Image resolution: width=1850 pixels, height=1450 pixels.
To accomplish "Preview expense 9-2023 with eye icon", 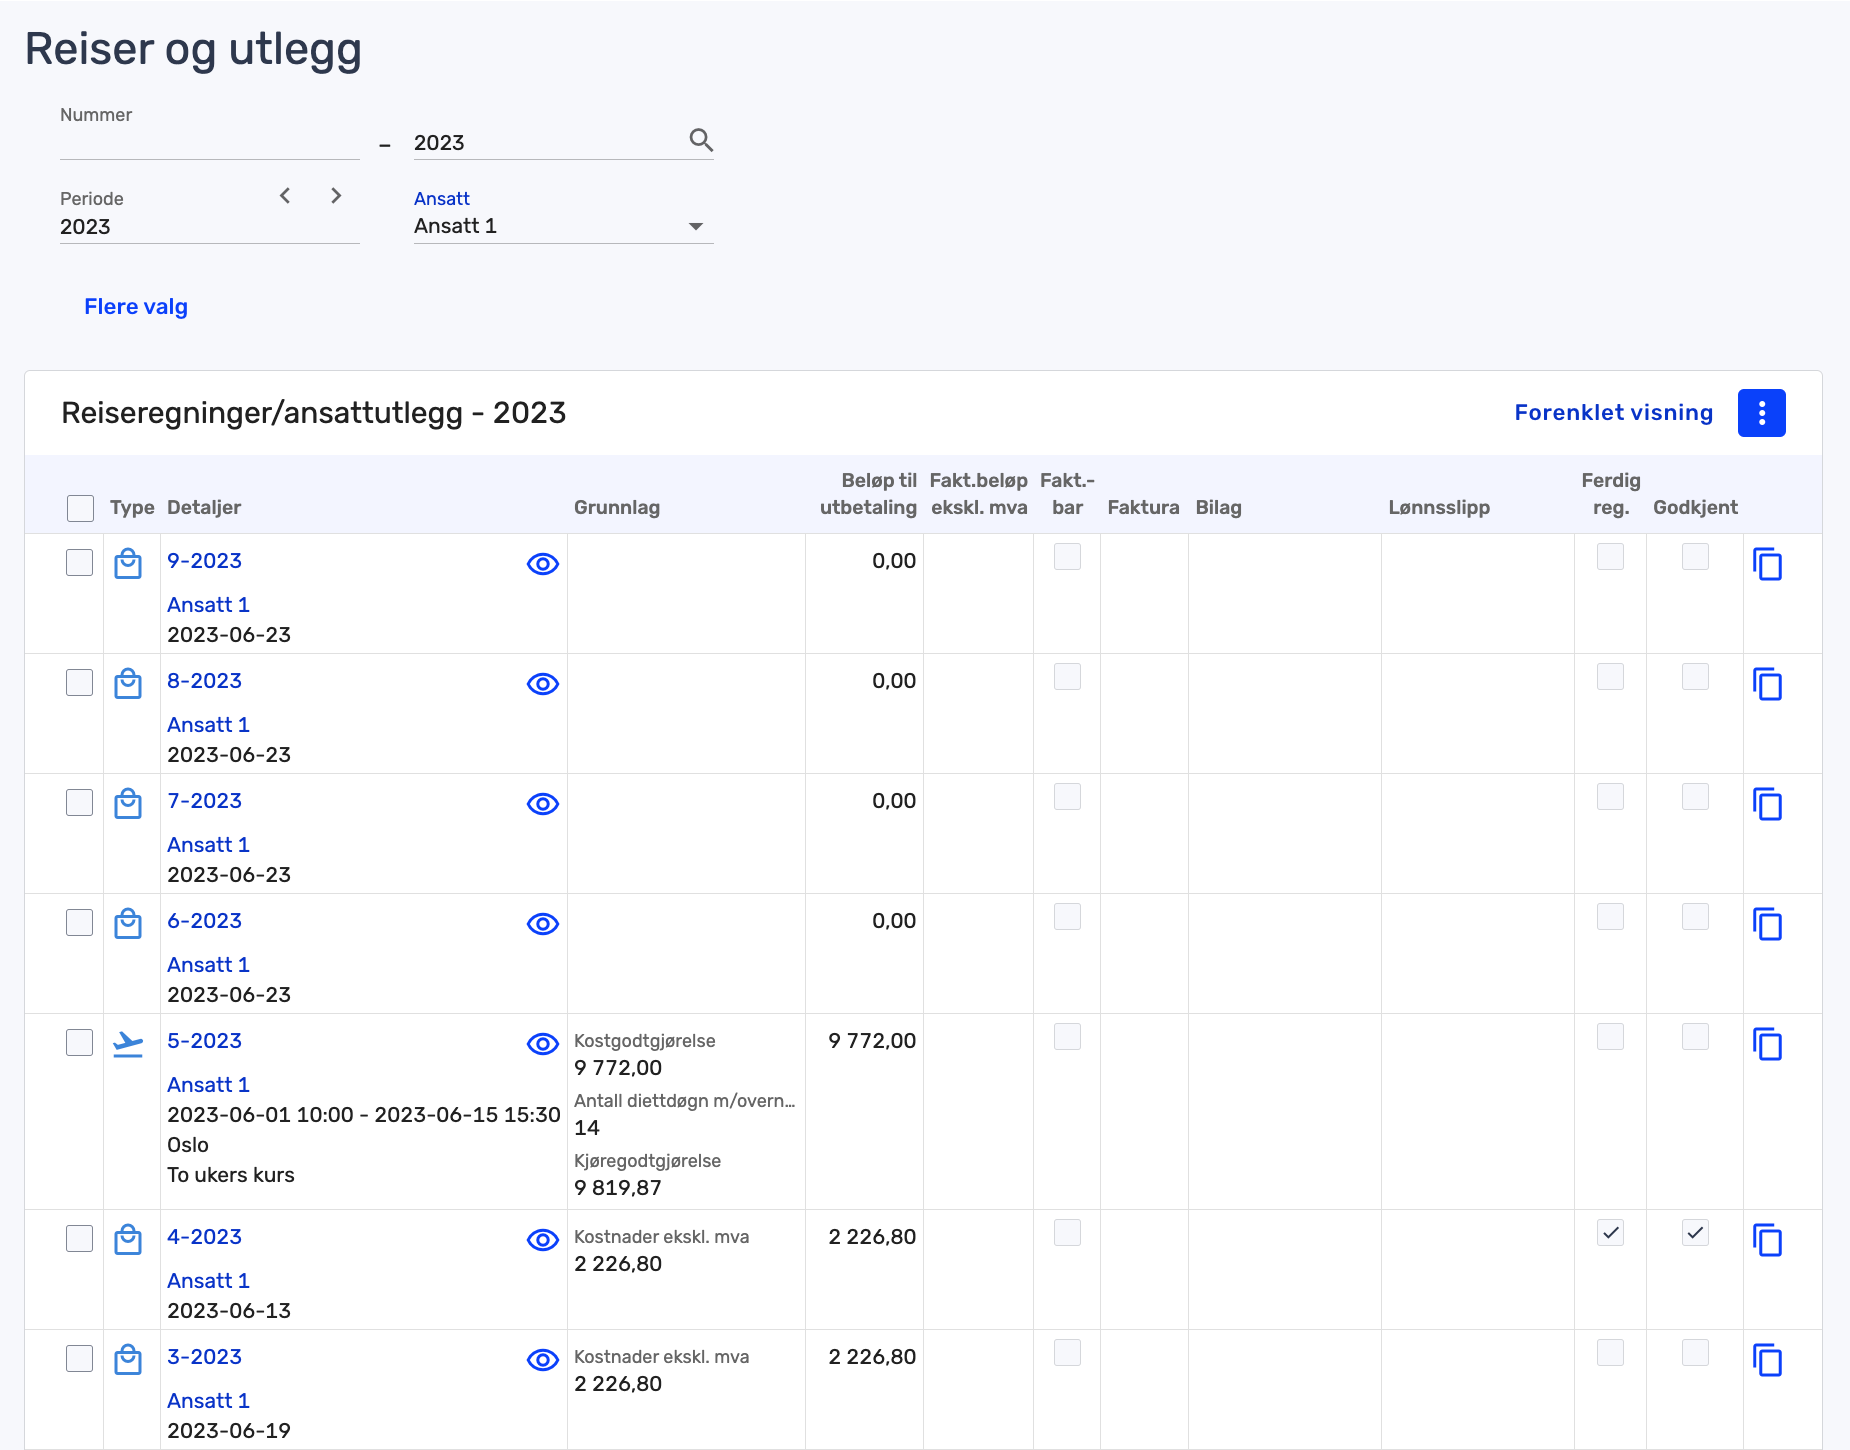I will (x=542, y=564).
